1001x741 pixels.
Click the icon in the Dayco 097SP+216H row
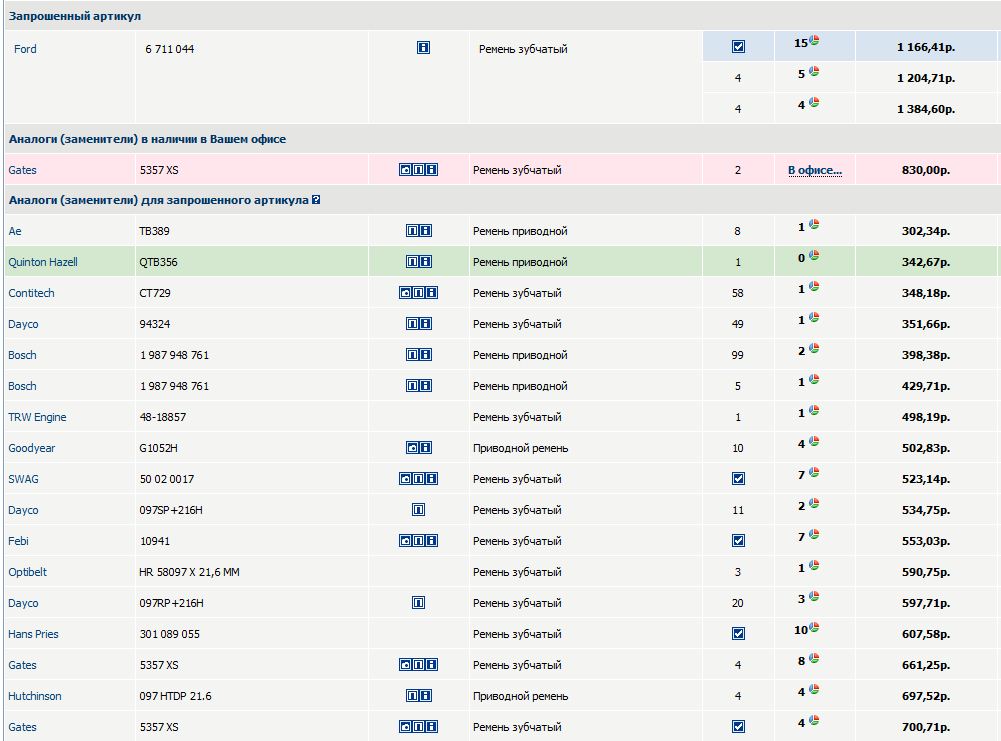point(418,510)
